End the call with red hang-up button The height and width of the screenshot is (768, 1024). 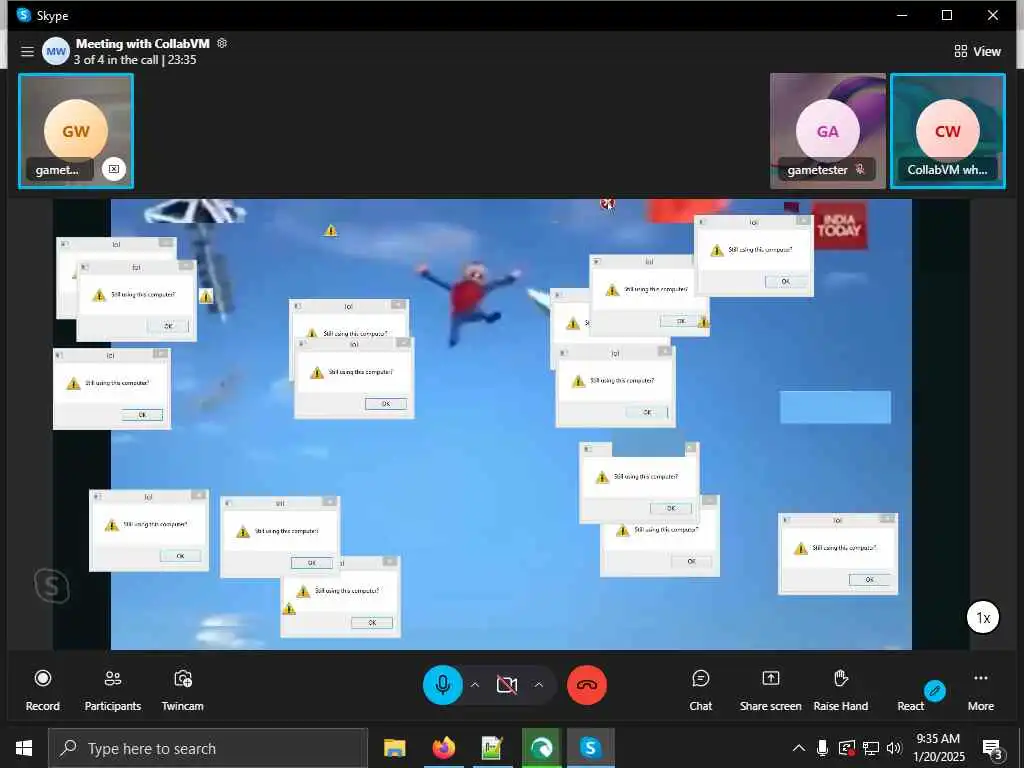(x=587, y=685)
